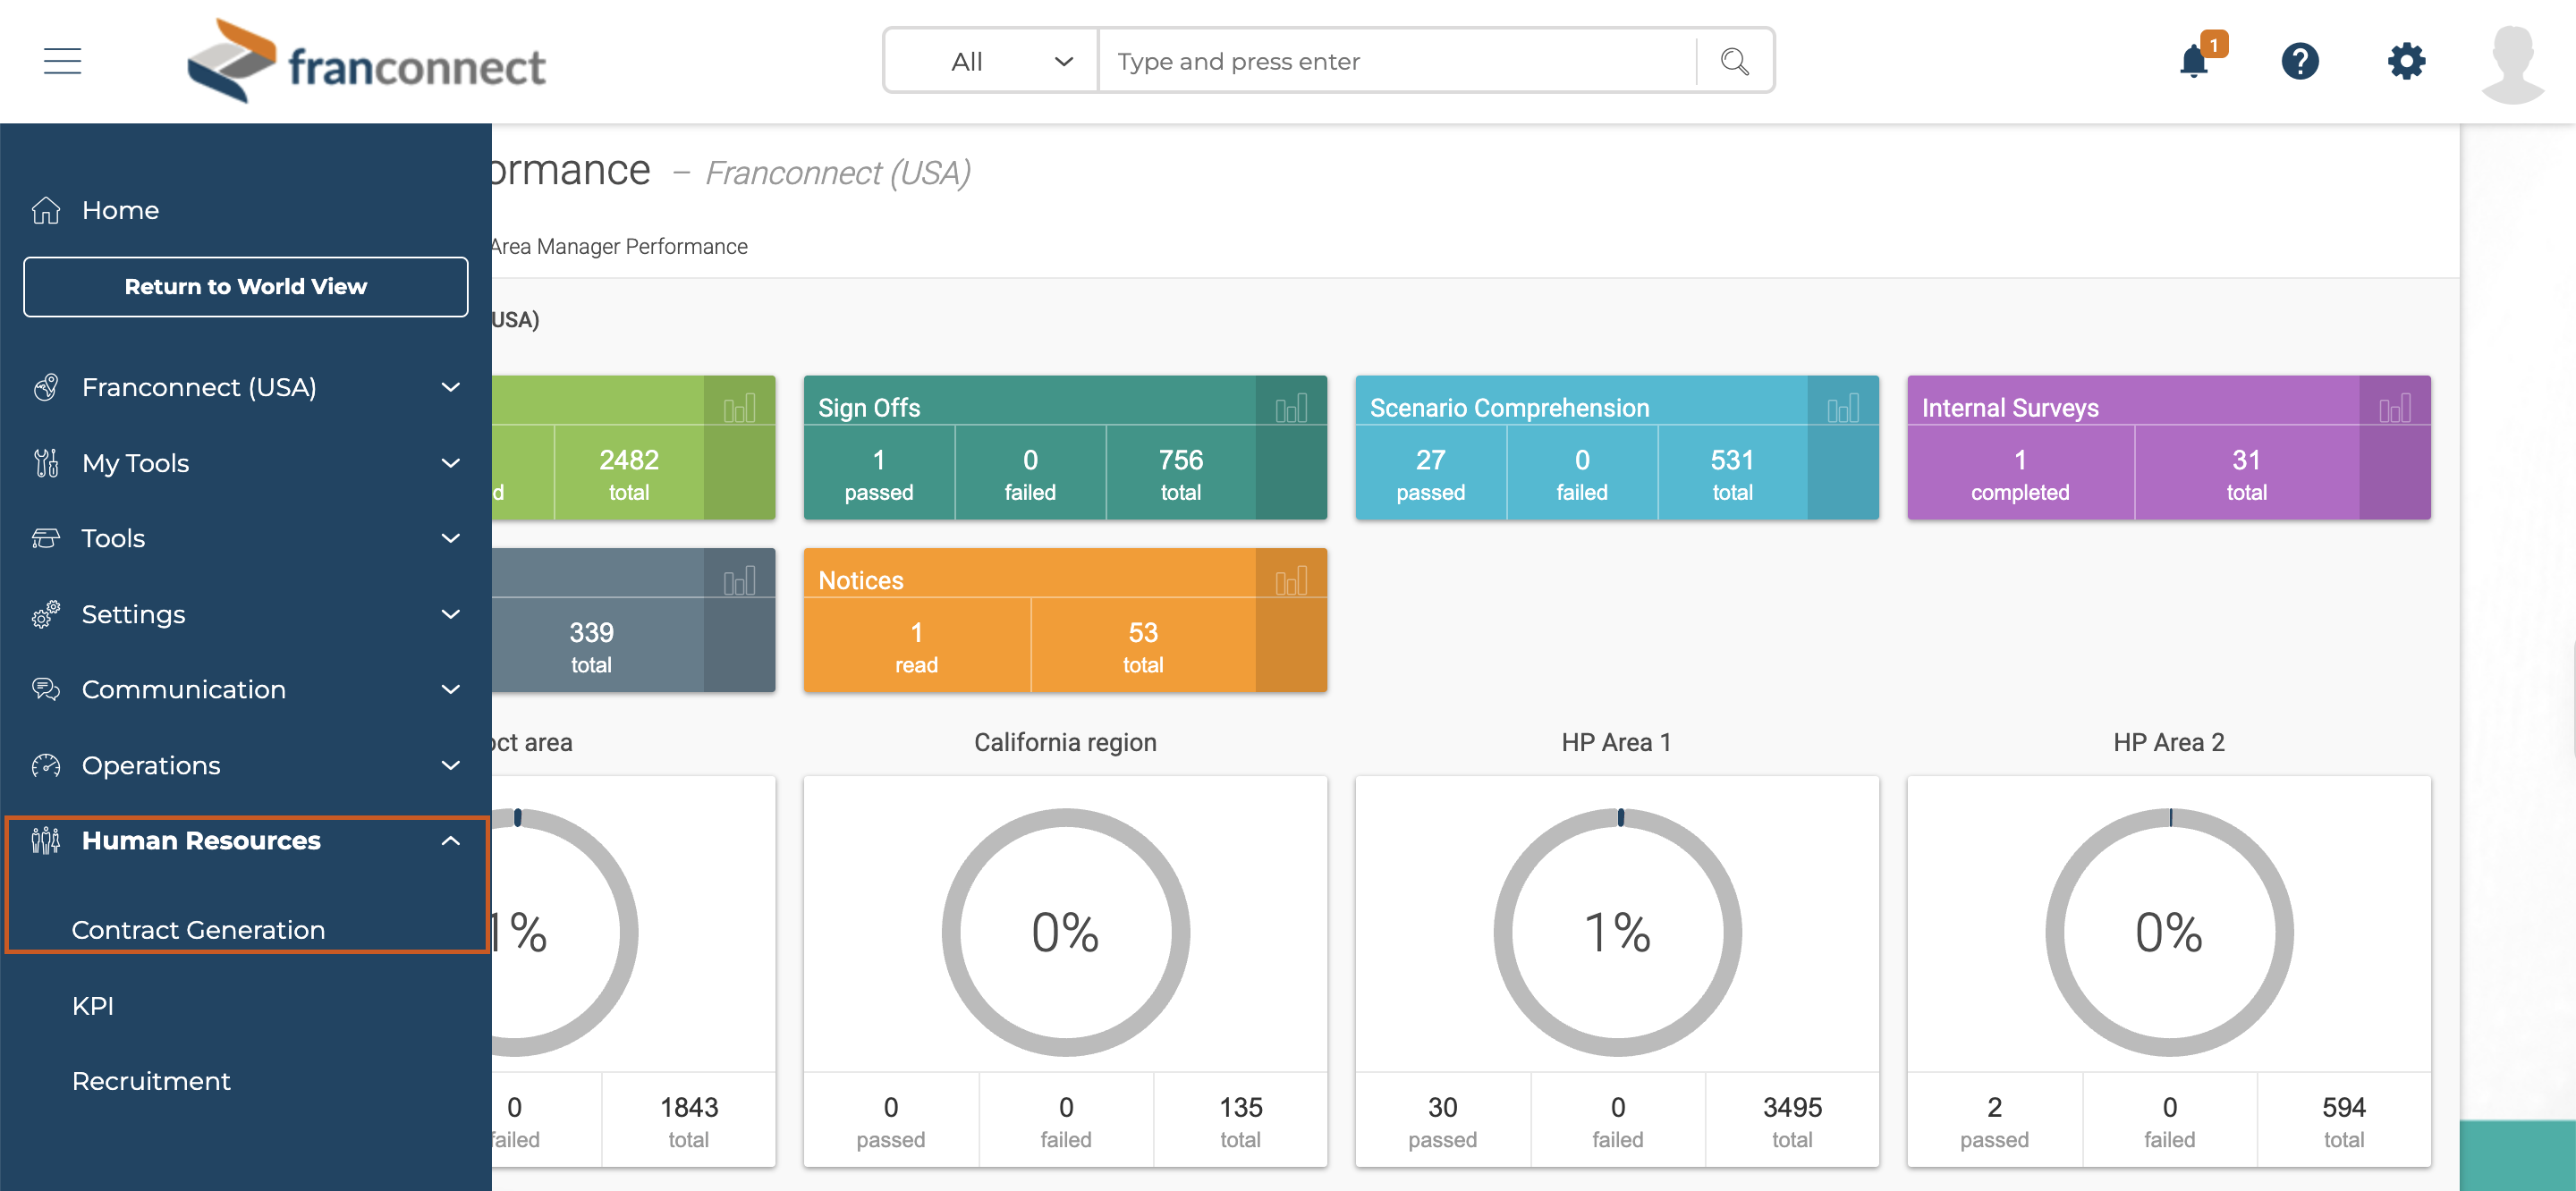Click Notices 53 total stat
The image size is (2576, 1191).
coord(1143,646)
